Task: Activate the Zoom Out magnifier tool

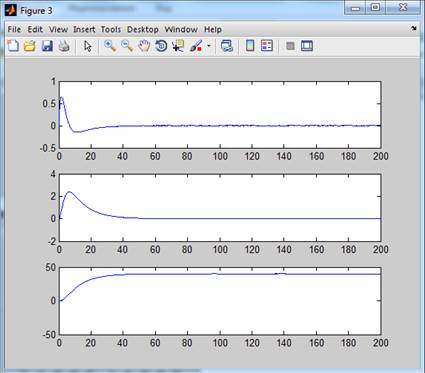Action: tap(127, 46)
